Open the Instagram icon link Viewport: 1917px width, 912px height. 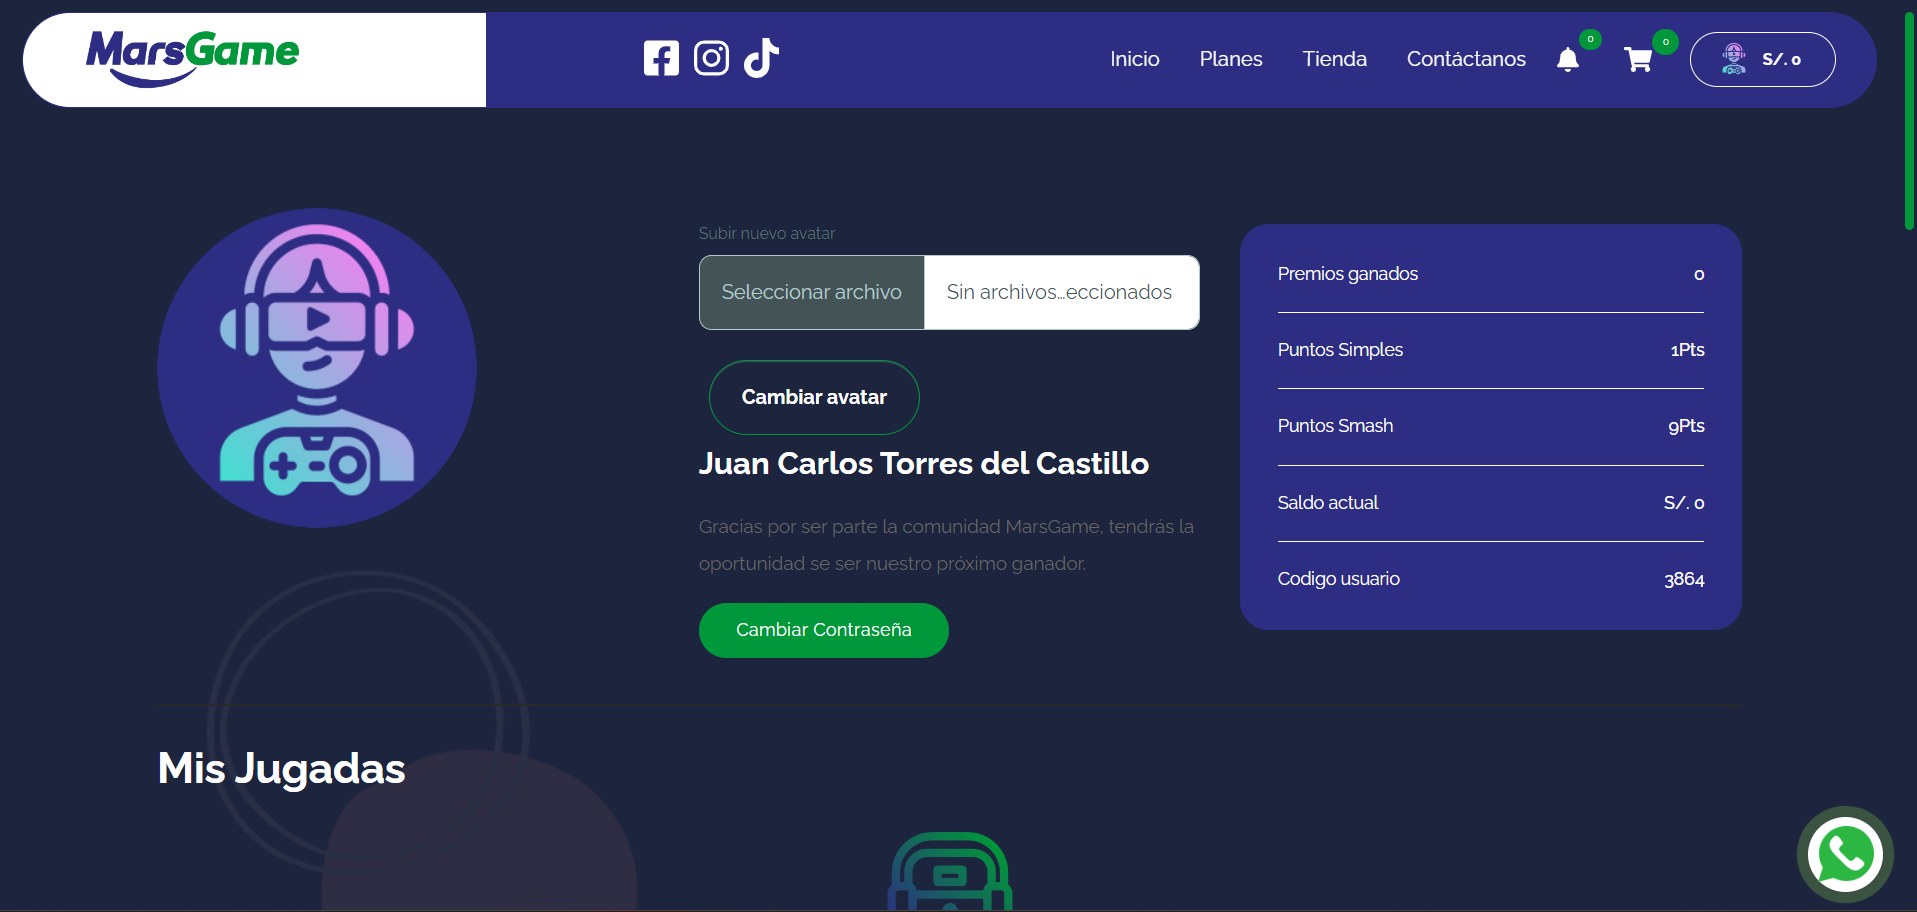point(711,58)
